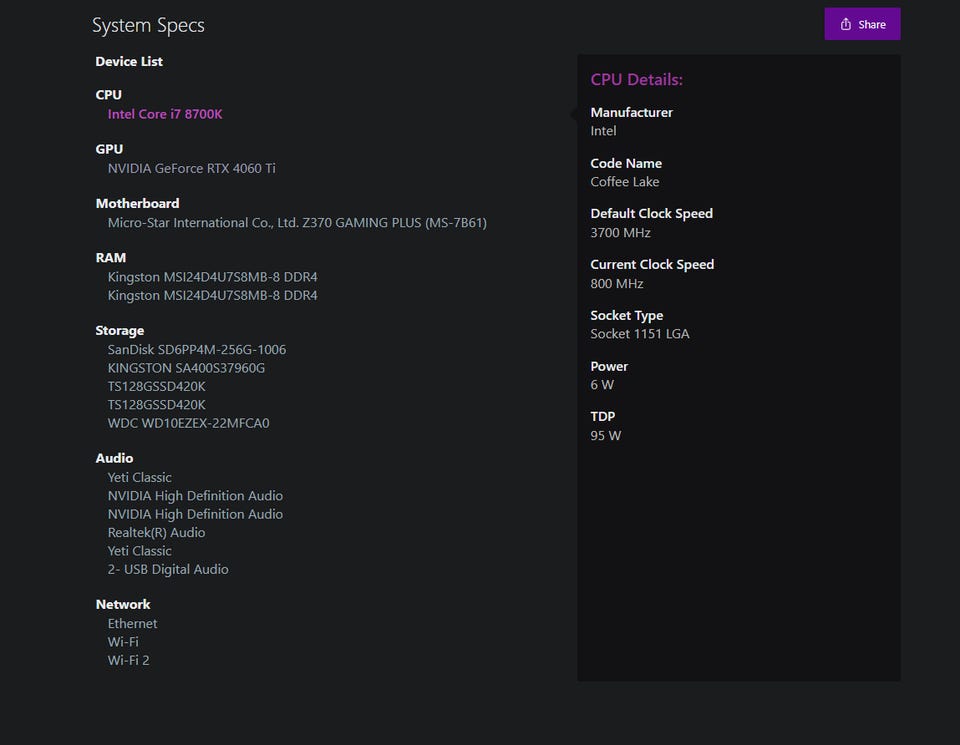Image resolution: width=960 pixels, height=745 pixels.
Task: Click the Current Clock Speed label
Action: 652,264
